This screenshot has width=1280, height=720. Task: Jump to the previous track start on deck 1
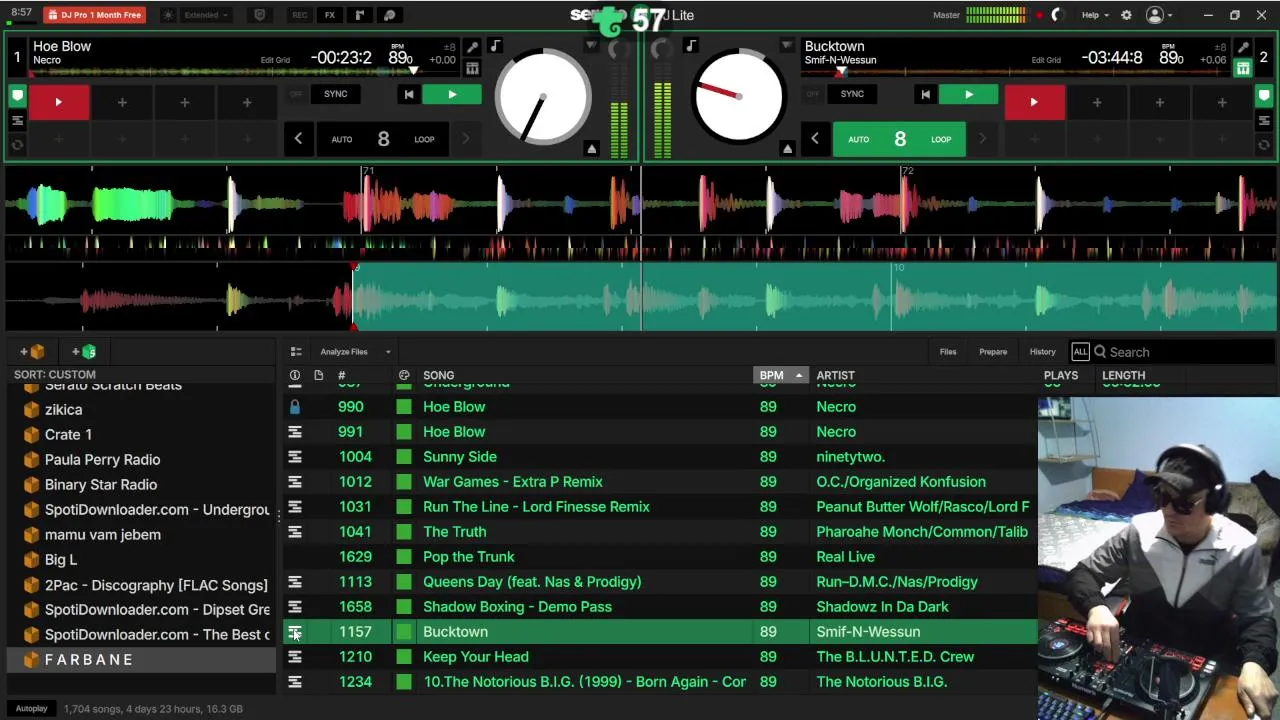tap(408, 95)
